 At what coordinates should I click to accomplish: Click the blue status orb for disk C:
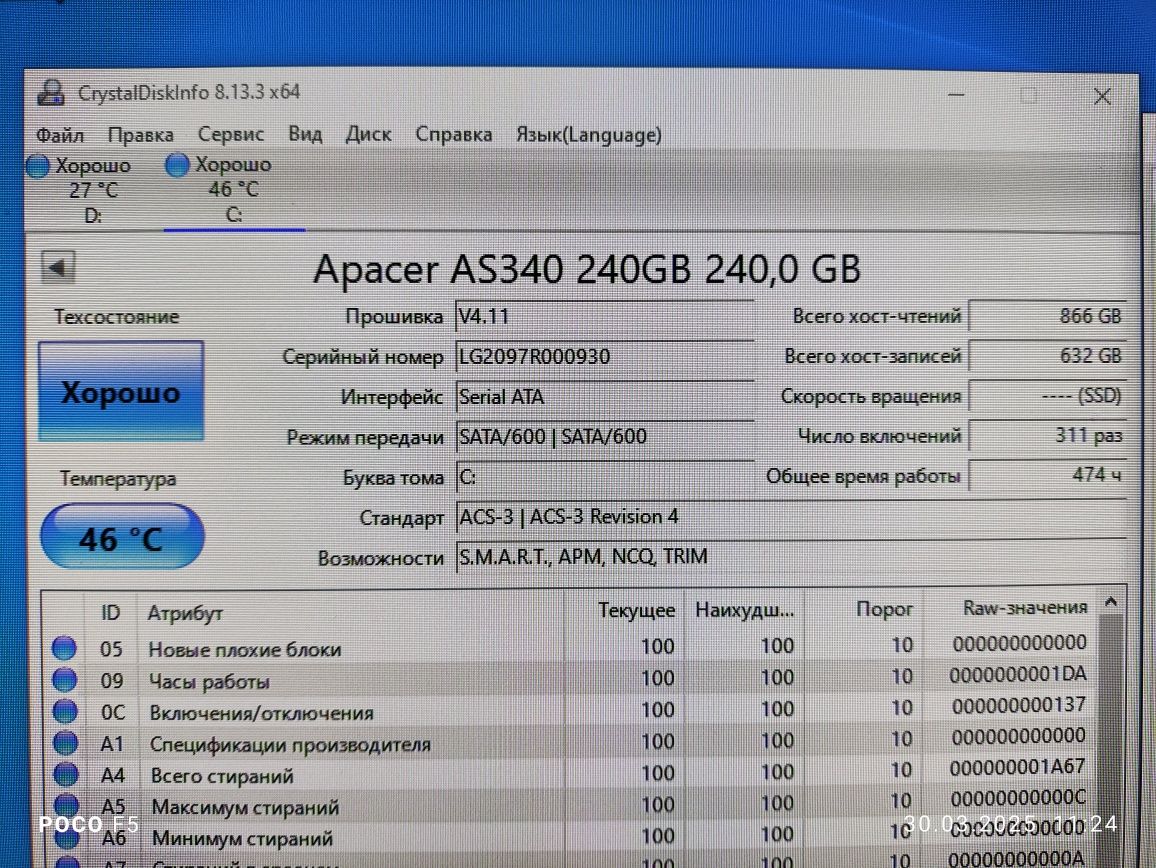coord(177,165)
